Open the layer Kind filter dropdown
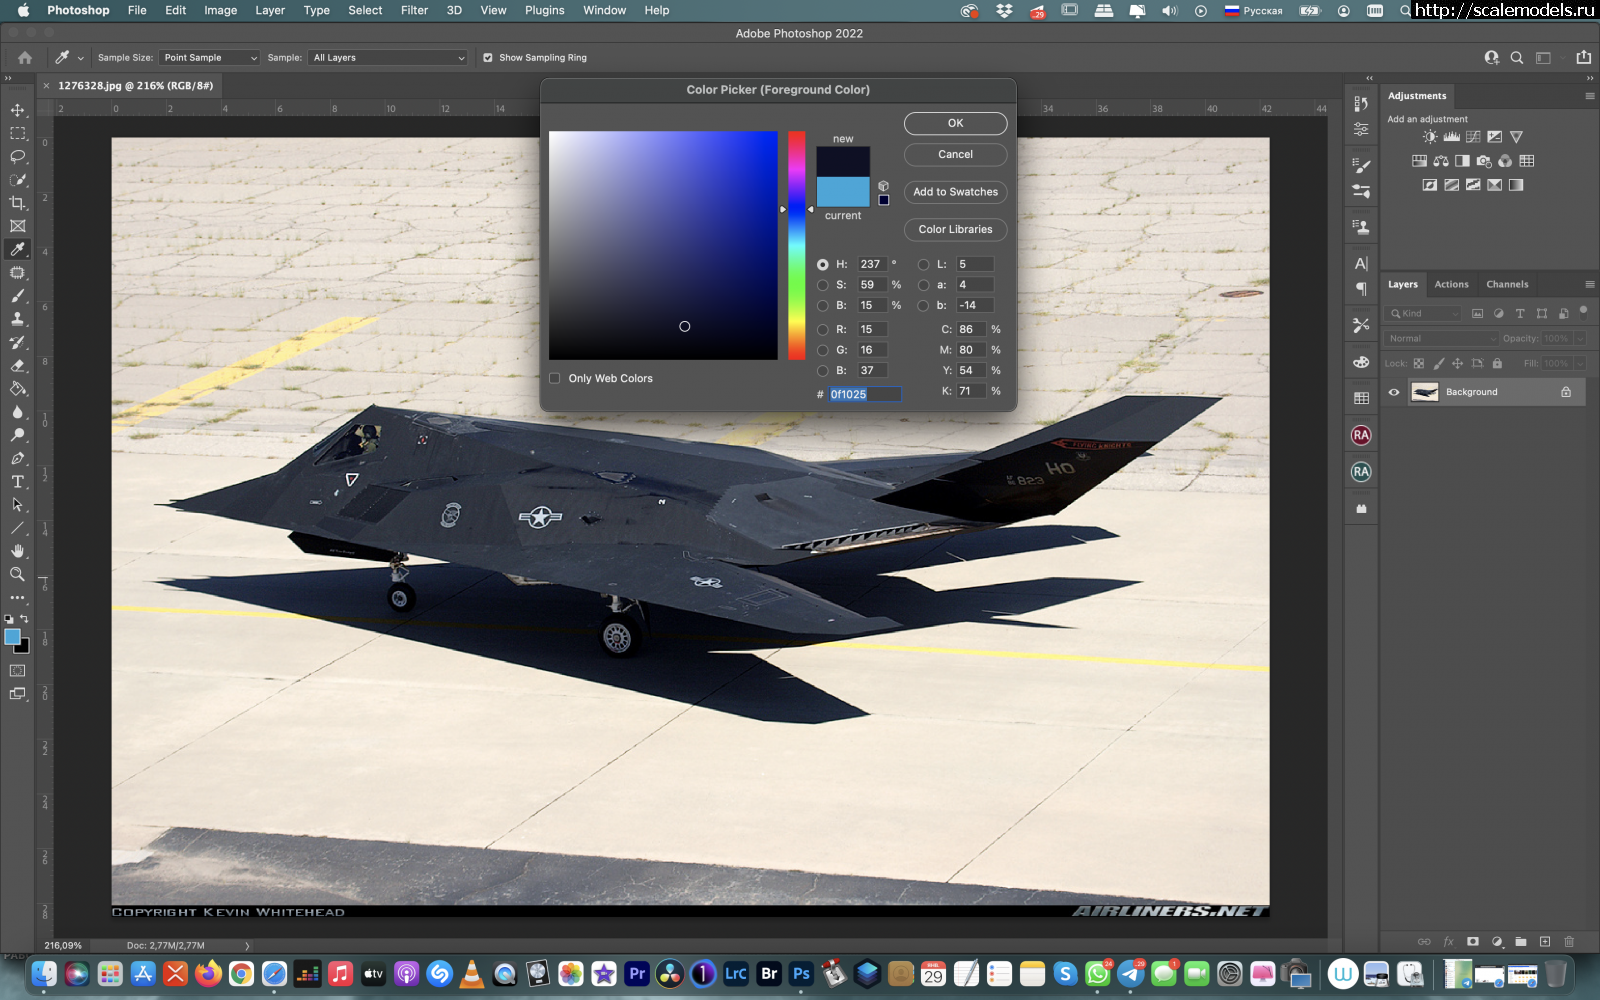The width and height of the screenshot is (1600, 1000). pyautogui.click(x=1423, y=314)
